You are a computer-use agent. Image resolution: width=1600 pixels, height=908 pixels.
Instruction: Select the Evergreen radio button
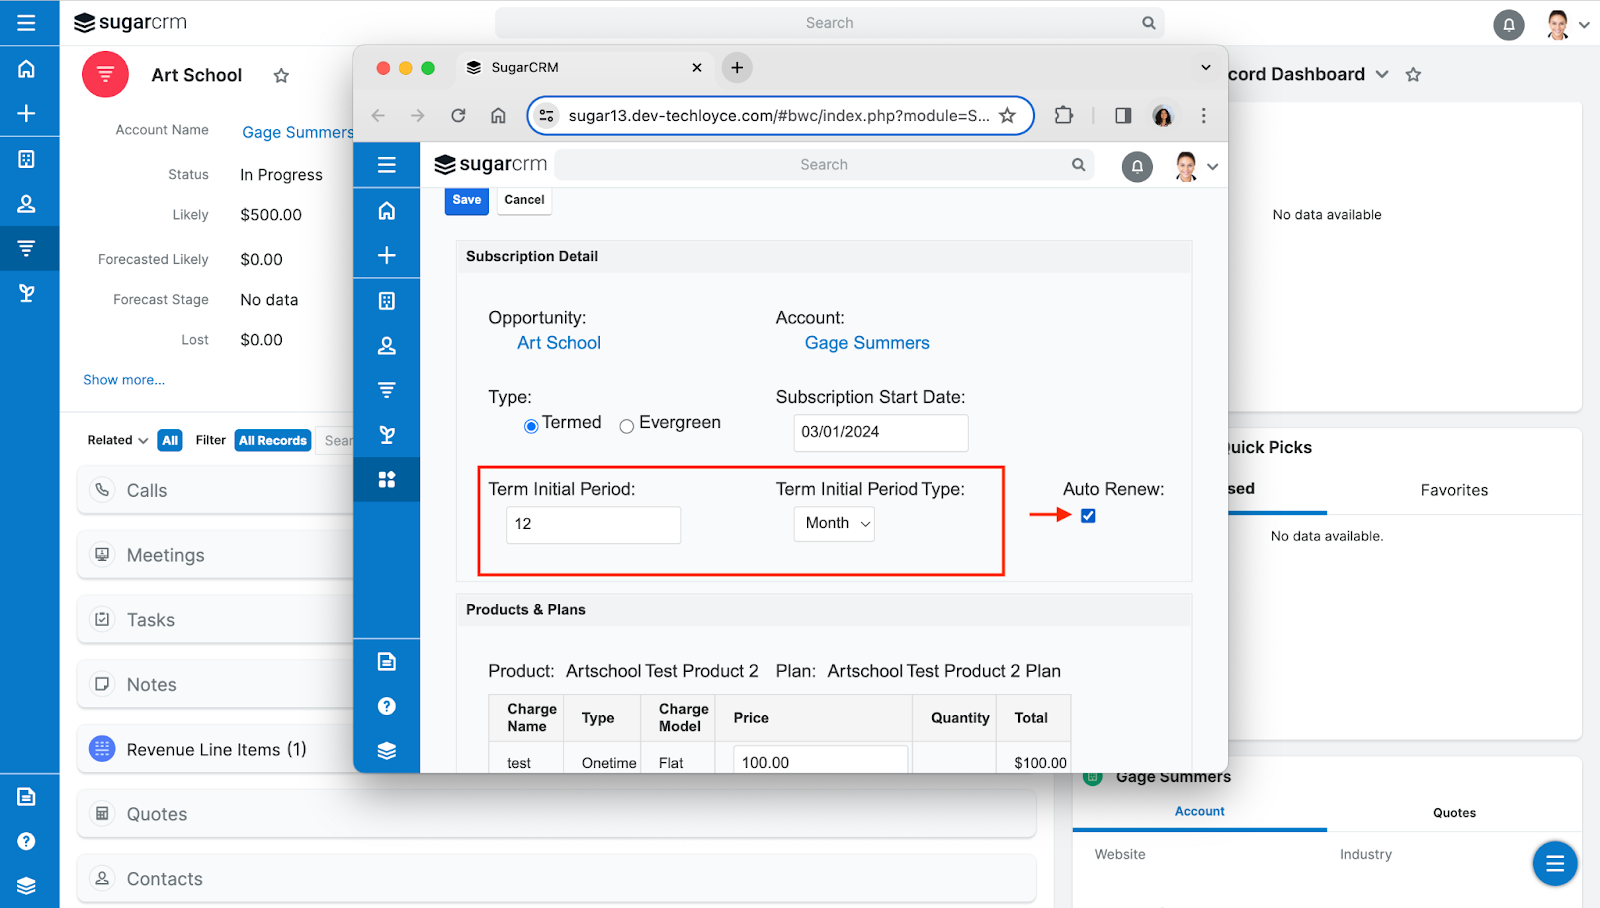(626, 425)
